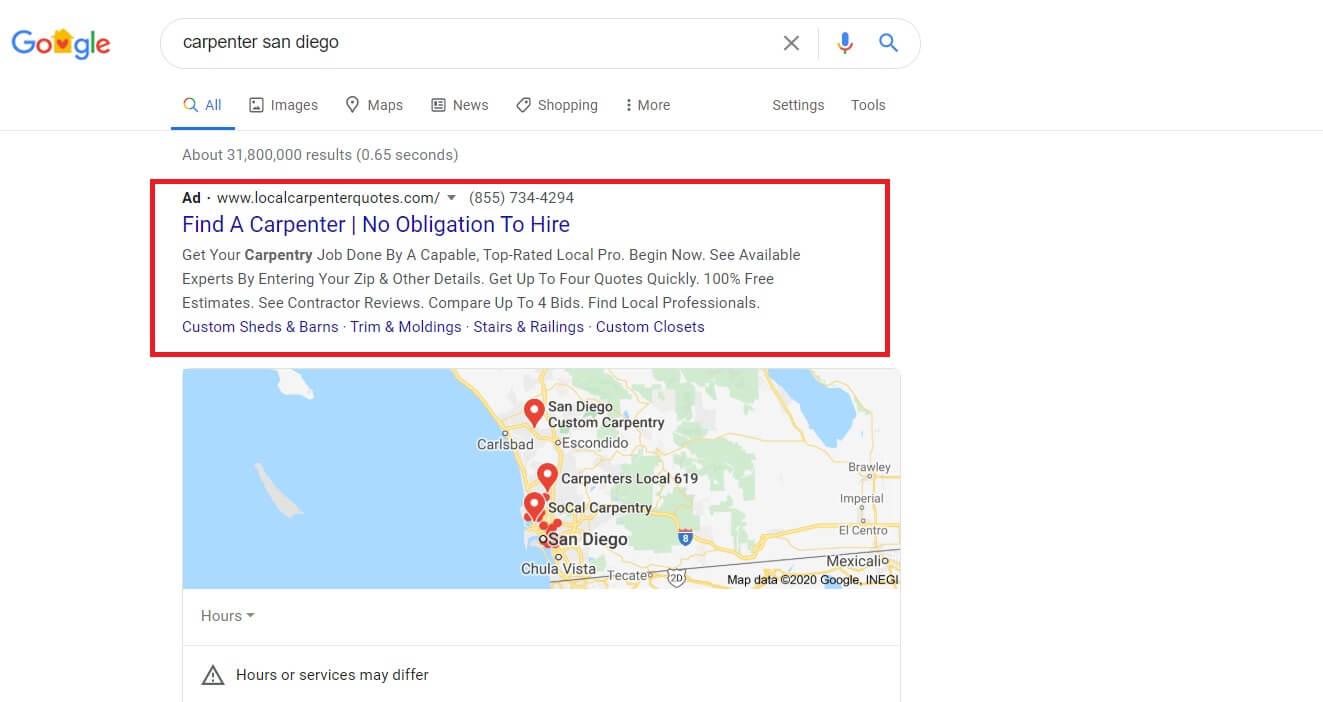The image size is (1323, 702).
Task: Clear the search box with X icon
Action: (x=791, y=43)
